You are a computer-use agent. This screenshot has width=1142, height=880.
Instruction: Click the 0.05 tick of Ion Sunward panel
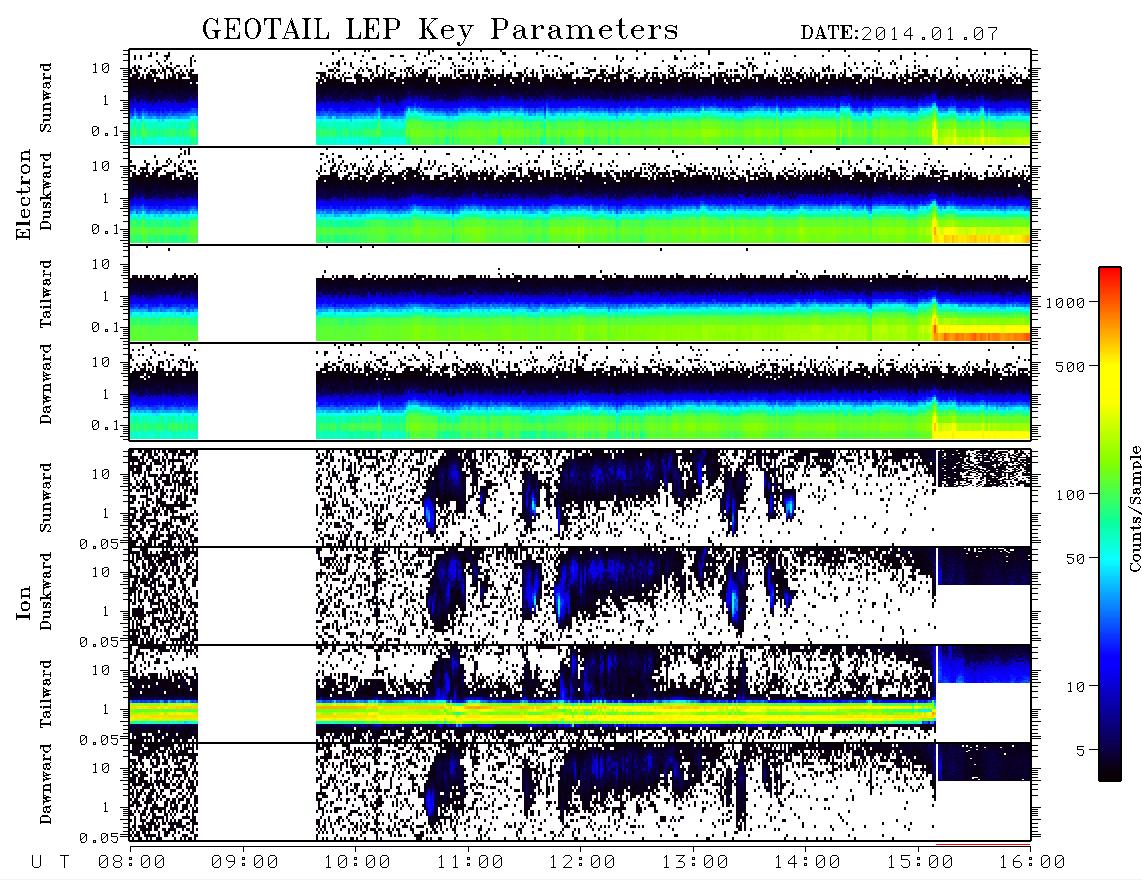(98, 543)
